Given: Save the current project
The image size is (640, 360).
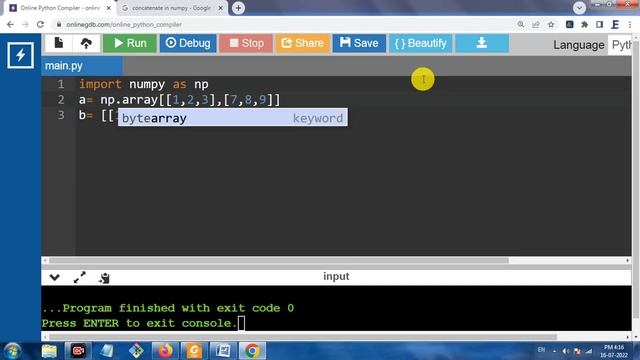Looking at the screenshot, I should pyautogui.click(x=359, y=43).
